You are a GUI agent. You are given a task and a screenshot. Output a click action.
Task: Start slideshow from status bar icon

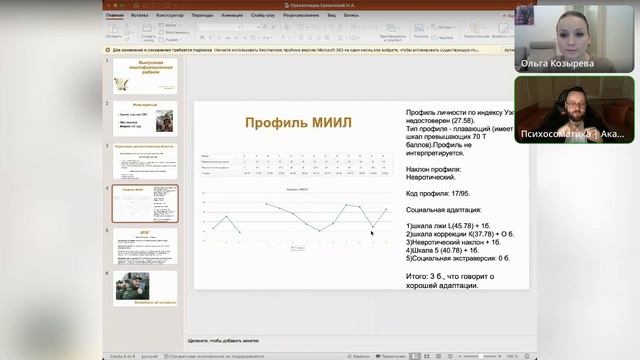(450, 356)
